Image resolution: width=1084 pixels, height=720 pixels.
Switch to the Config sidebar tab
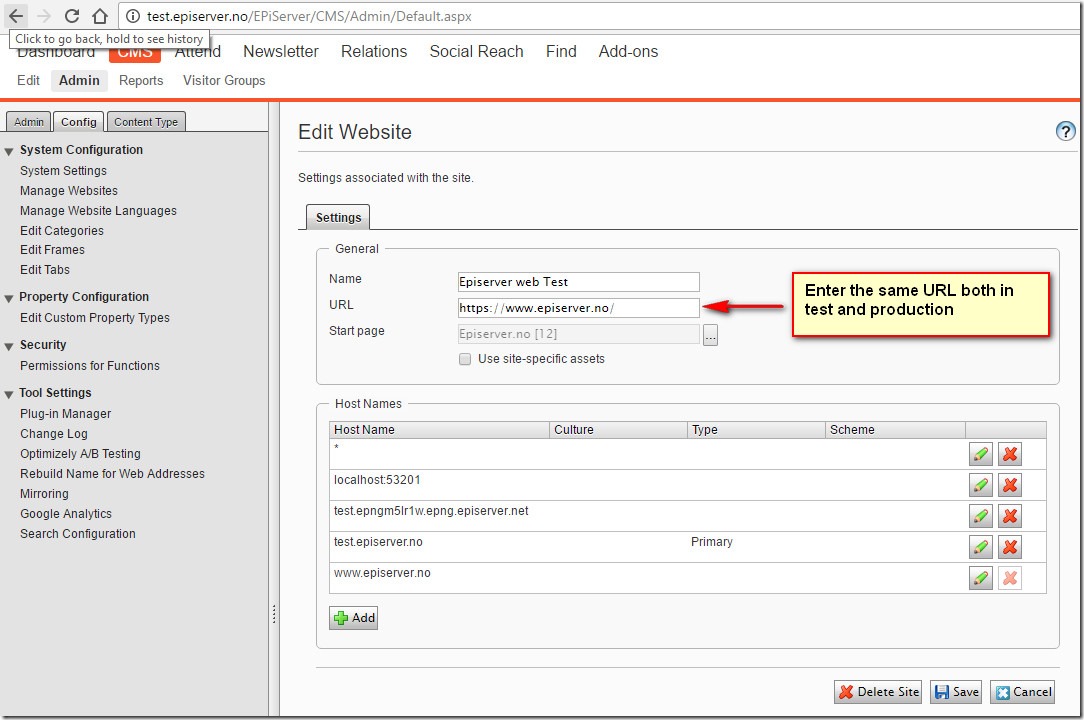click(x=79, y=122)
